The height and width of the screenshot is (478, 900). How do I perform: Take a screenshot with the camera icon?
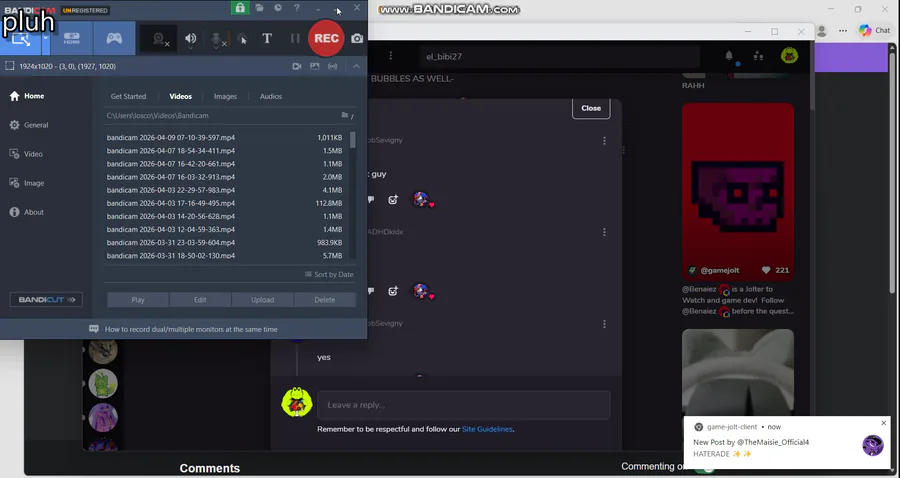click(x=357, y=38)
